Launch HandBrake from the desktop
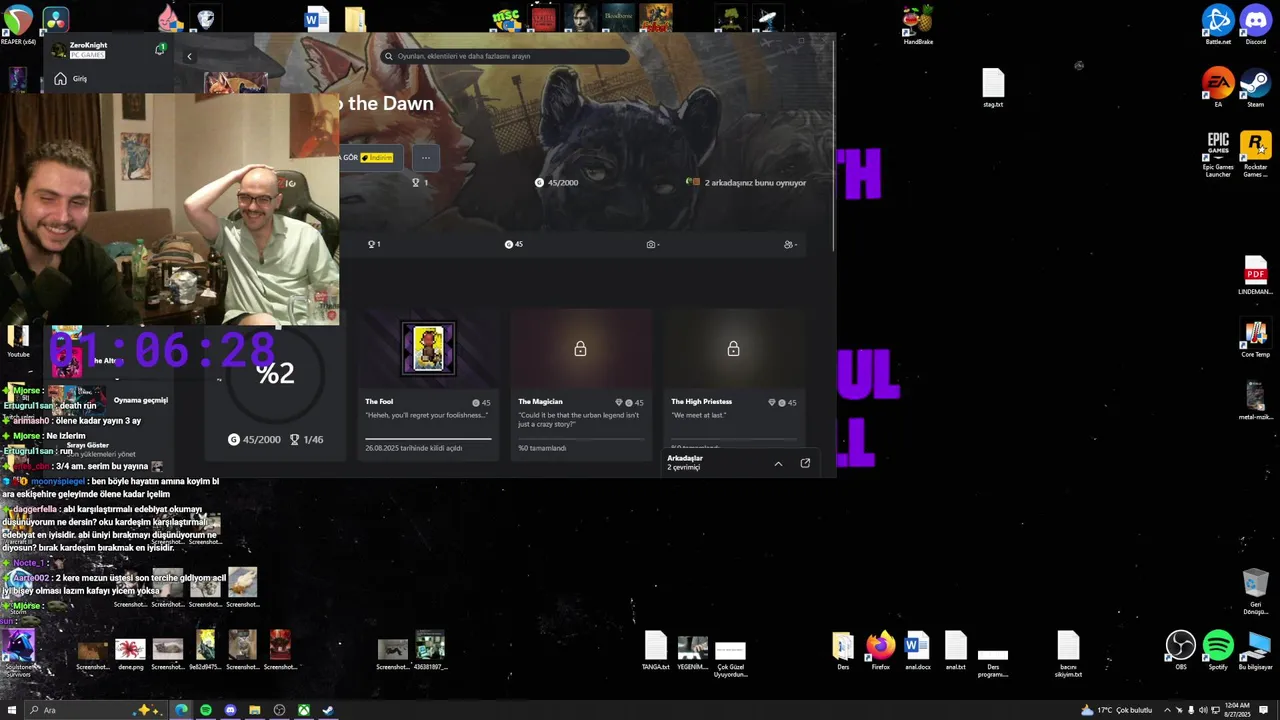1280x720 pixels. [x=918, y=24]
